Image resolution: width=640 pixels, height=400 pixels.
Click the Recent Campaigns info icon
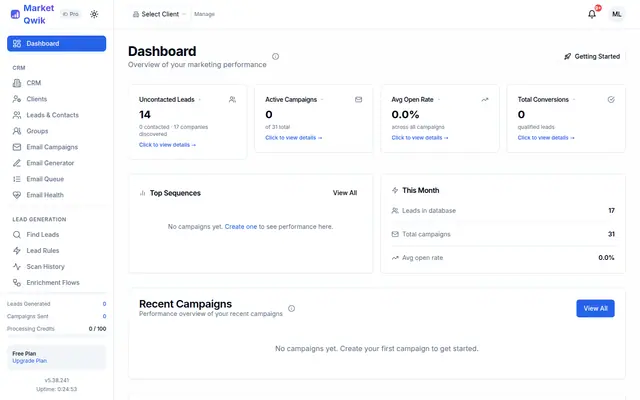[291, 309]
